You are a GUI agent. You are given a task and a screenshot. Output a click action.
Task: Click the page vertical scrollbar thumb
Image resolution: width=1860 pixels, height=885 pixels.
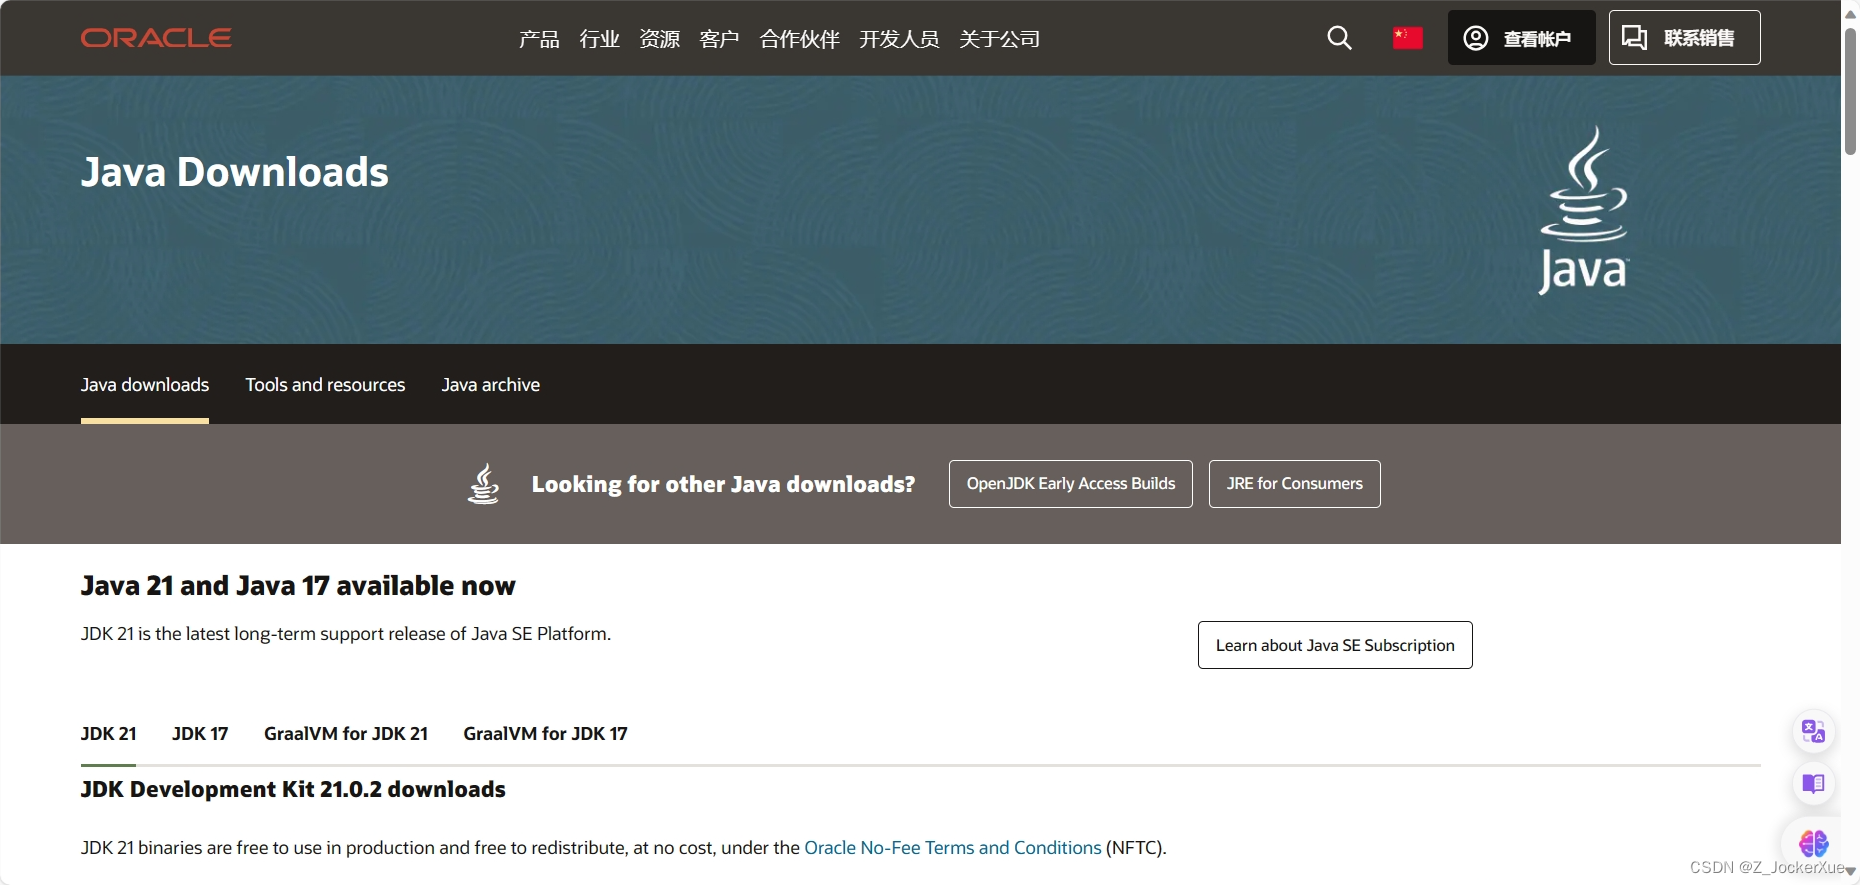[1850, 90]
